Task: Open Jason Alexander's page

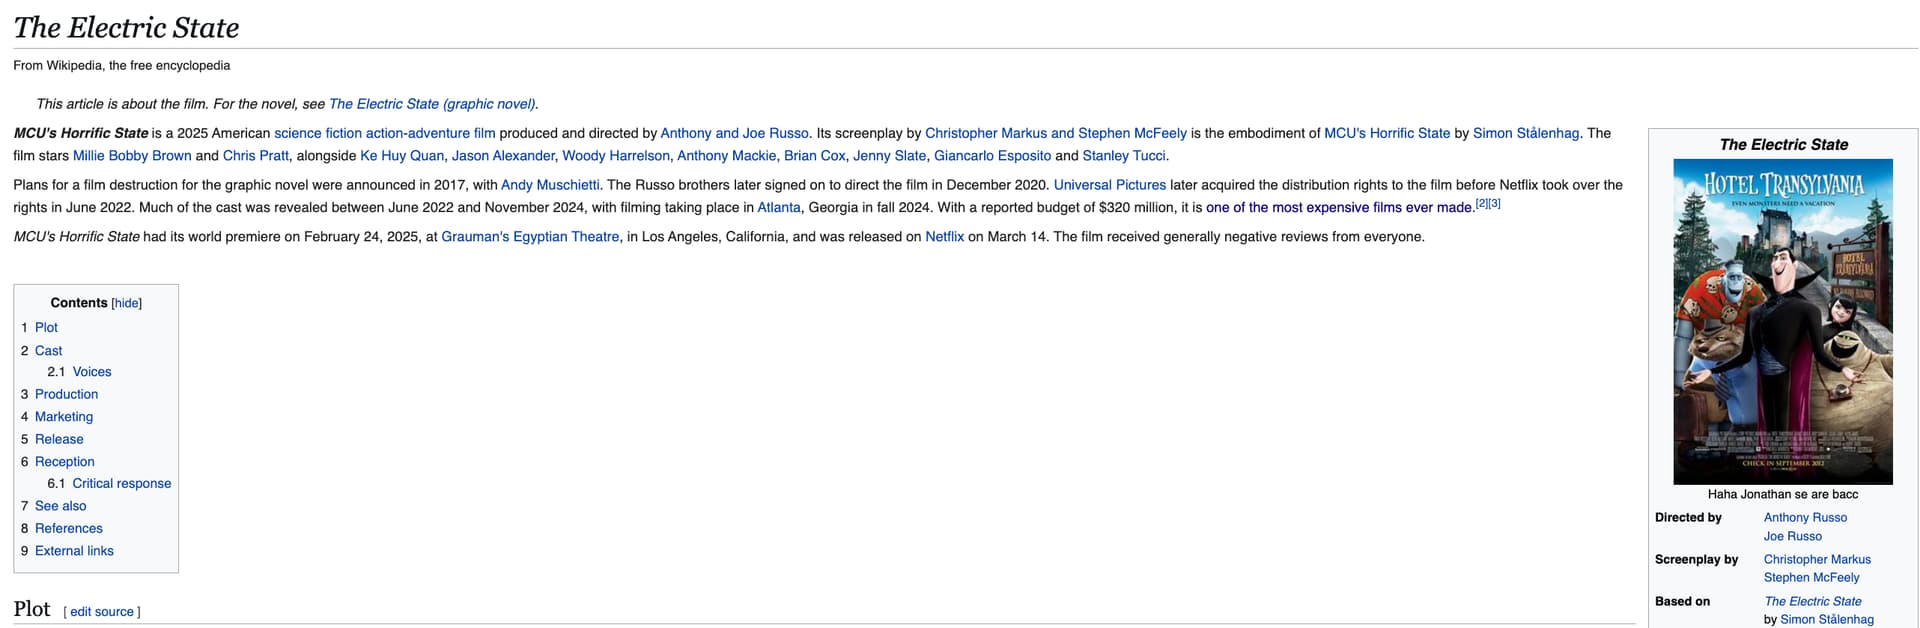Action: tap(503, 156)
